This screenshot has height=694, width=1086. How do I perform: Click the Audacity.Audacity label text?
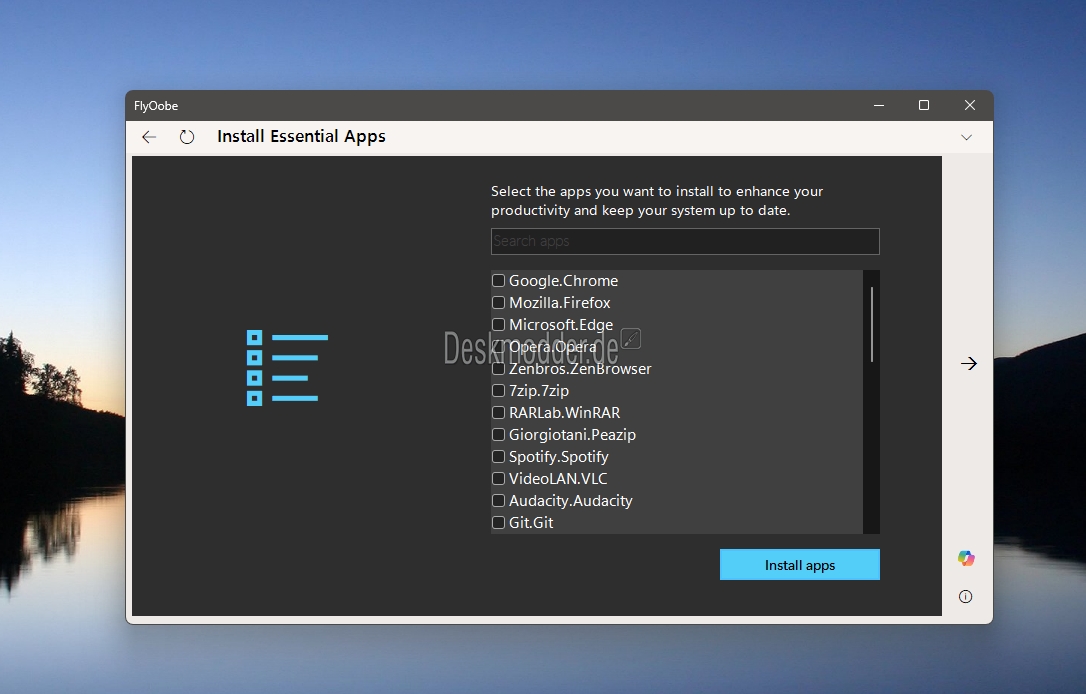571,501
